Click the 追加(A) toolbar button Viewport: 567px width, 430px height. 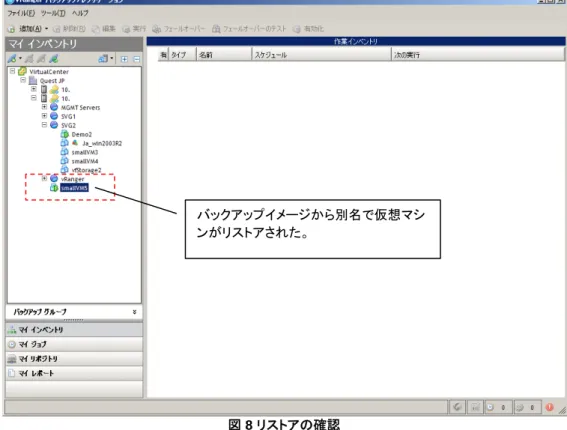tap(25, 29)
